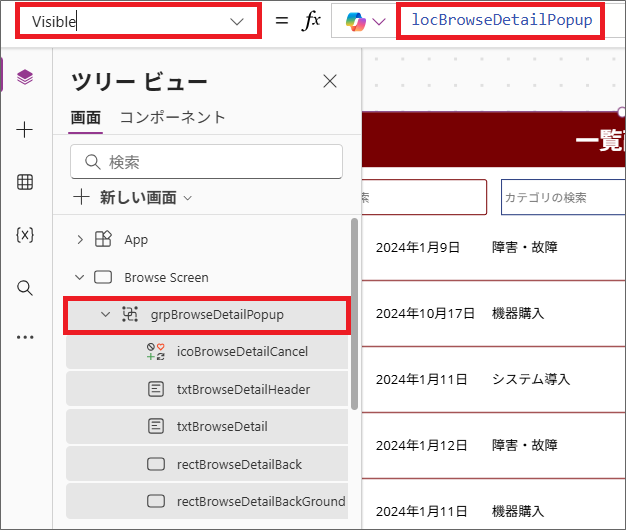Switch to the コンポーネント tab
Image resolution: width=626 pixels, height=530 pixels.
click(x=172, y=117)
